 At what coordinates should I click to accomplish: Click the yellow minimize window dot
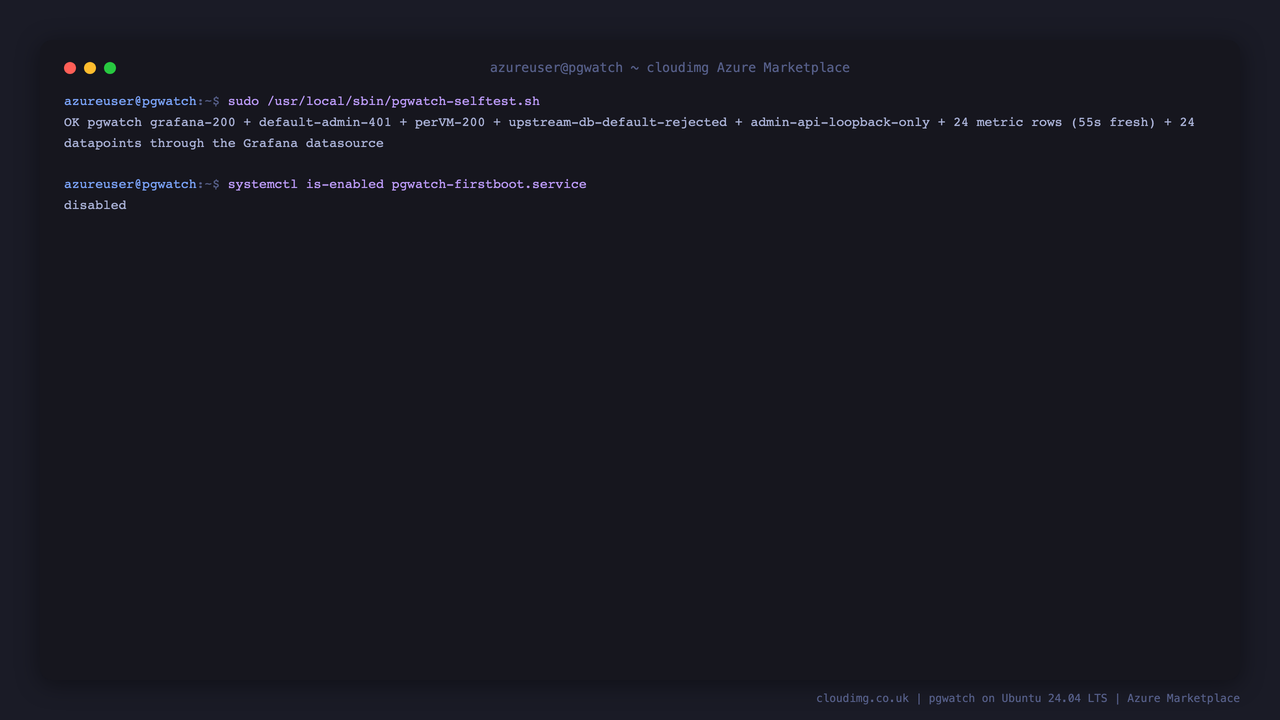click(90, 68)
